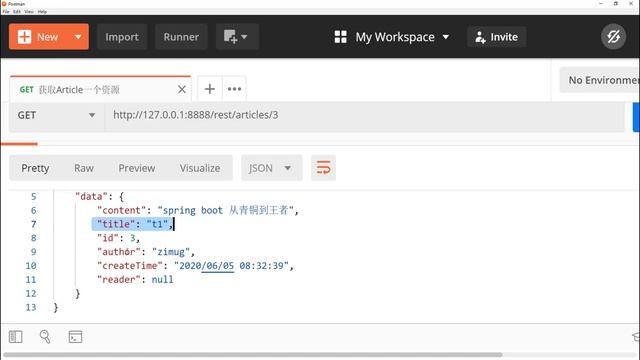
Task: Open the new window icon dropdown
Action: tap(237, 37)
